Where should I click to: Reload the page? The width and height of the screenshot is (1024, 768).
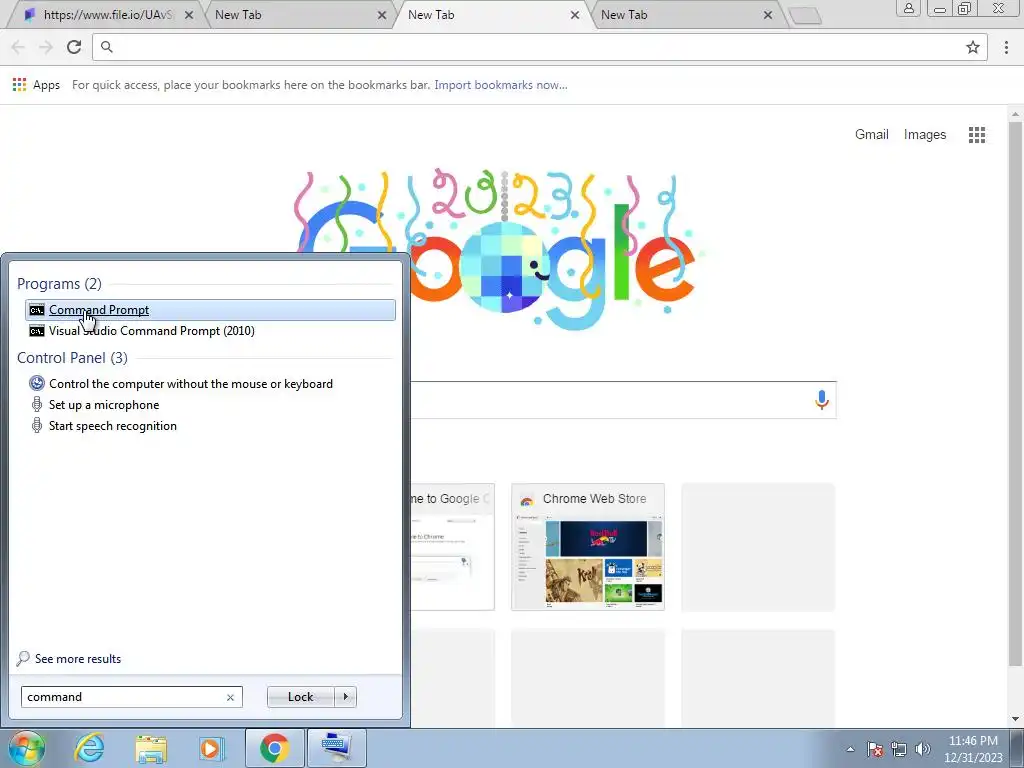coord(74,47)
